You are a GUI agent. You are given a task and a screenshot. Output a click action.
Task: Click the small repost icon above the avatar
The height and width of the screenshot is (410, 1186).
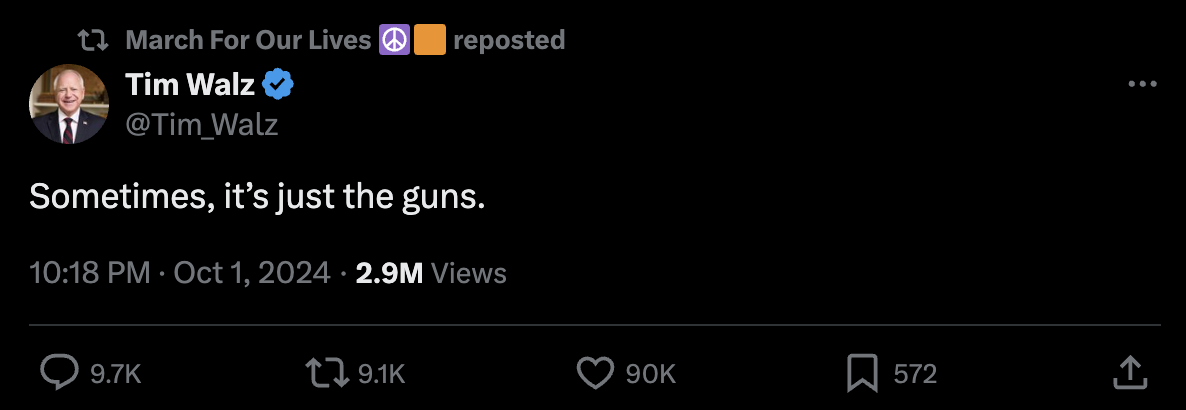point(93,41)
